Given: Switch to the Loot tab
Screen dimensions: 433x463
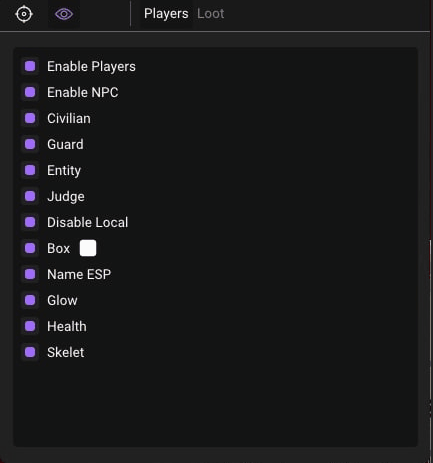Looking at the screenshot, I should (x=210, y=14).
